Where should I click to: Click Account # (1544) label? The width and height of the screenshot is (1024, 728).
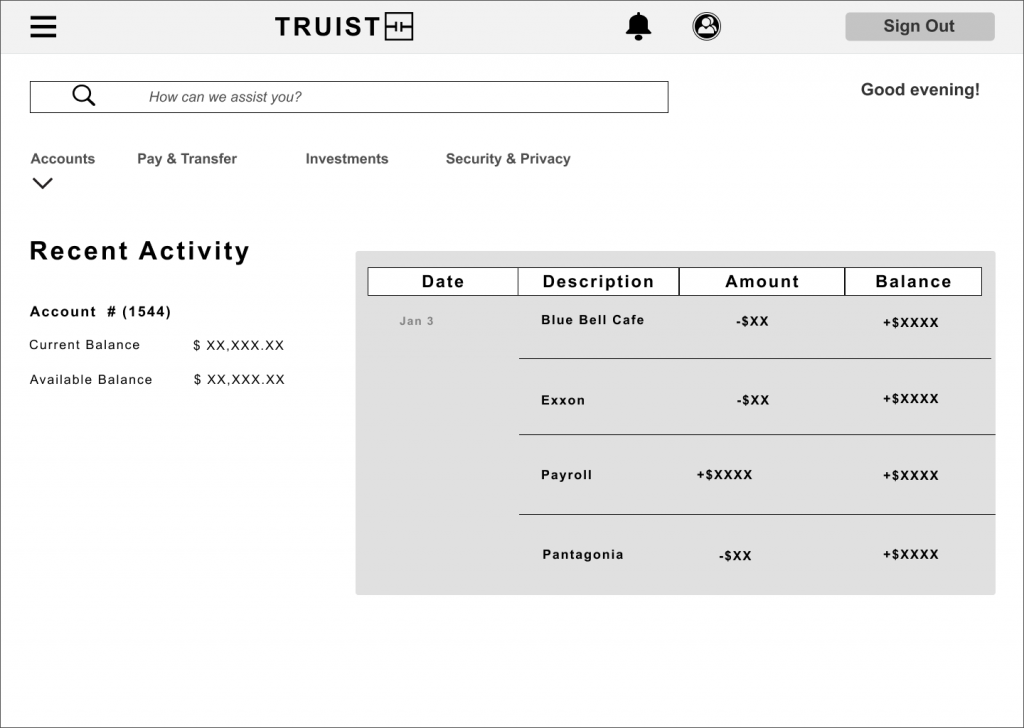100,312
